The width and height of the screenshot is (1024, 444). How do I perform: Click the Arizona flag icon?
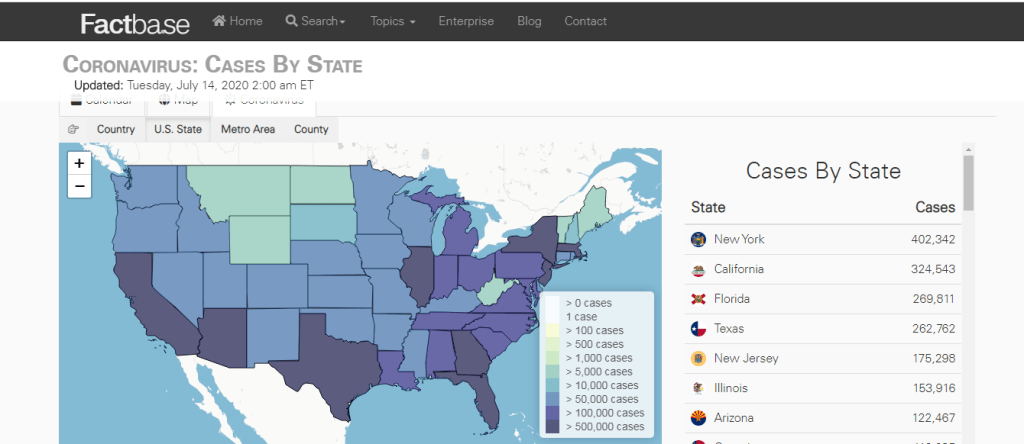point(698,417)
